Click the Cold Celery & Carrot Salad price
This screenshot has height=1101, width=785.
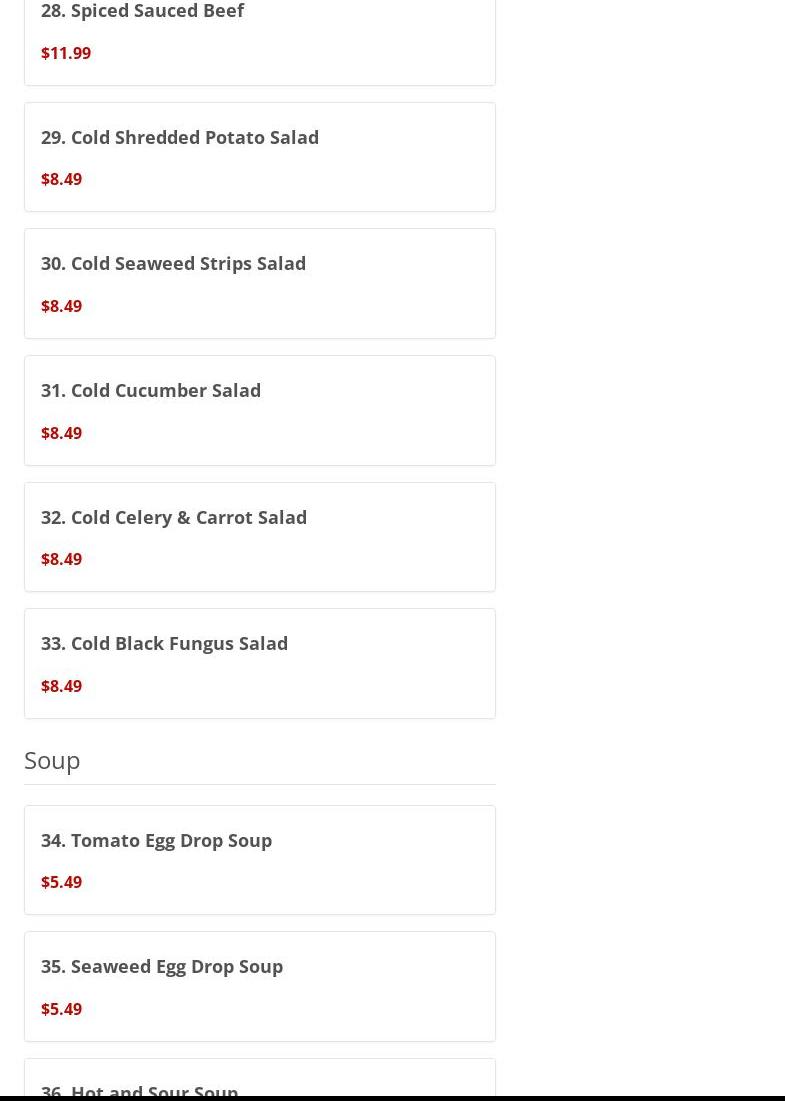coord(62,559)
